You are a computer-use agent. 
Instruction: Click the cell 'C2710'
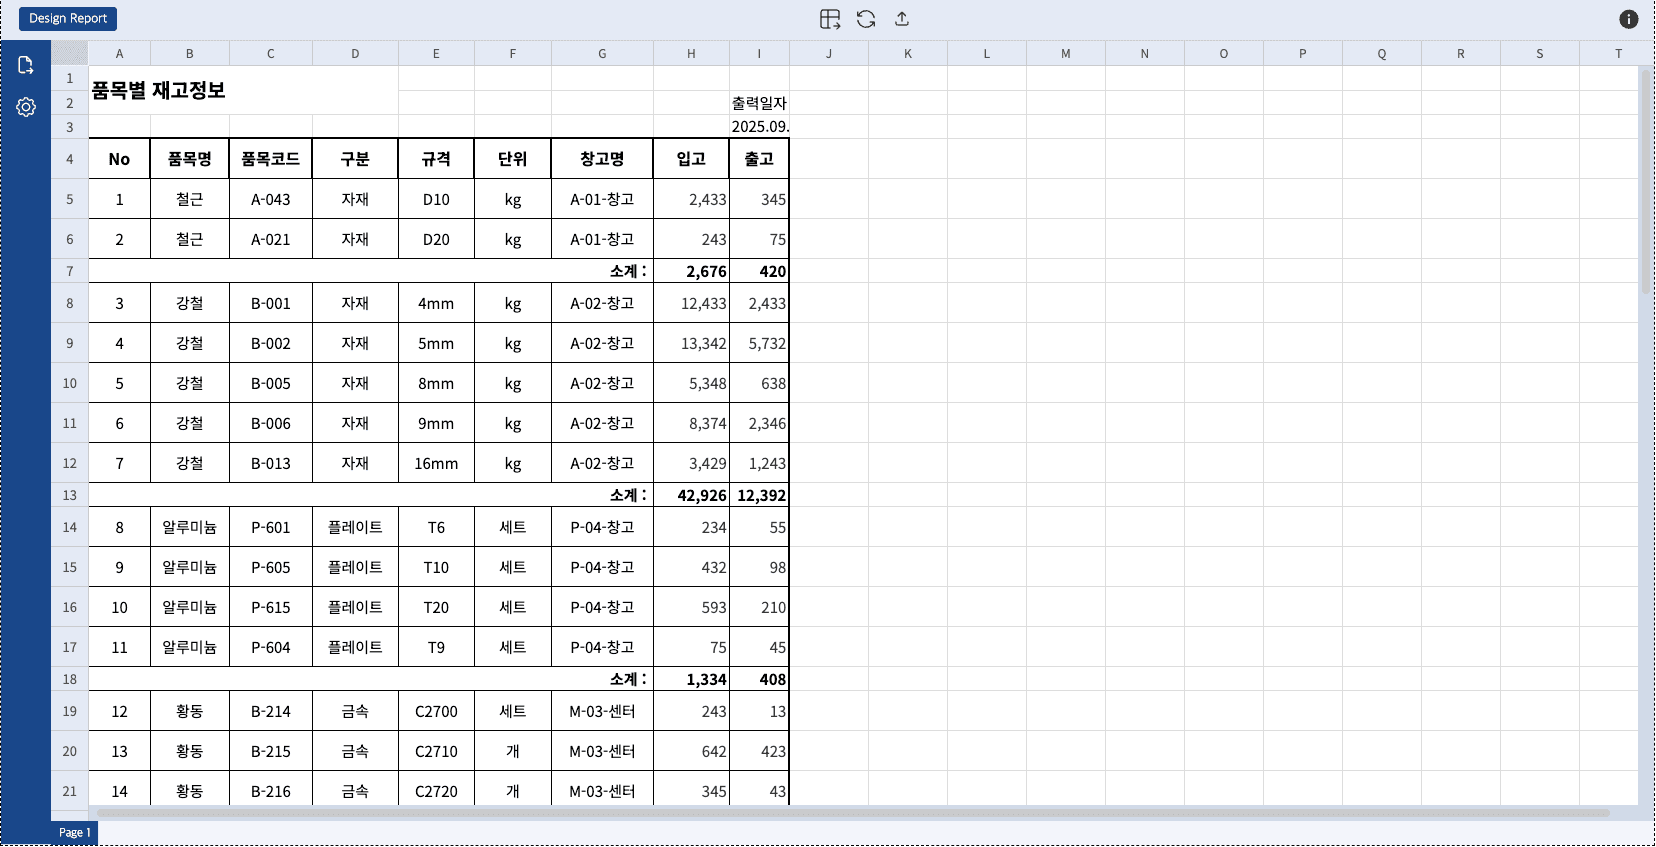pyautogui.click(x=436, y=751)
